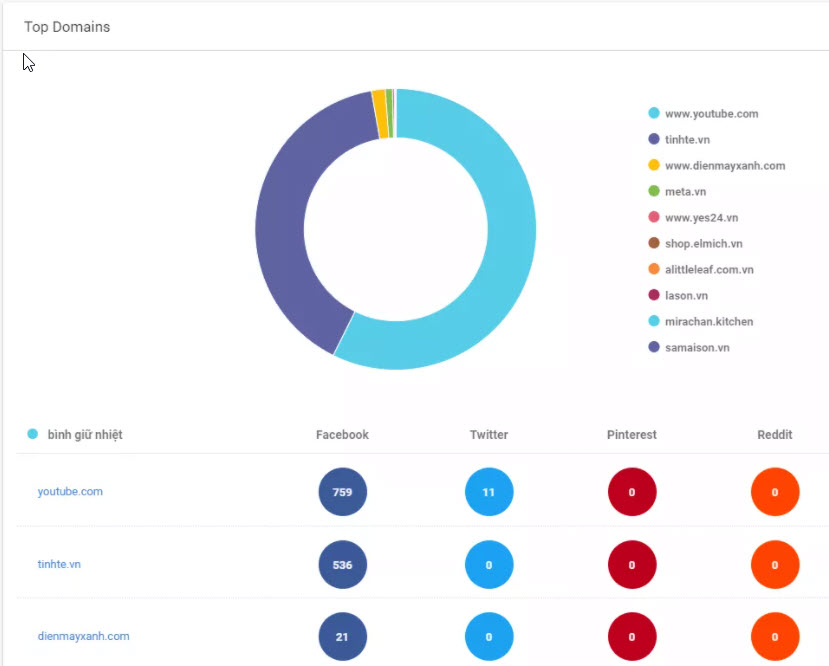The width and height of the screenshot is (829, 666).
Task: Click the Twitter count bubble showing 11
Action: point(489,492)
